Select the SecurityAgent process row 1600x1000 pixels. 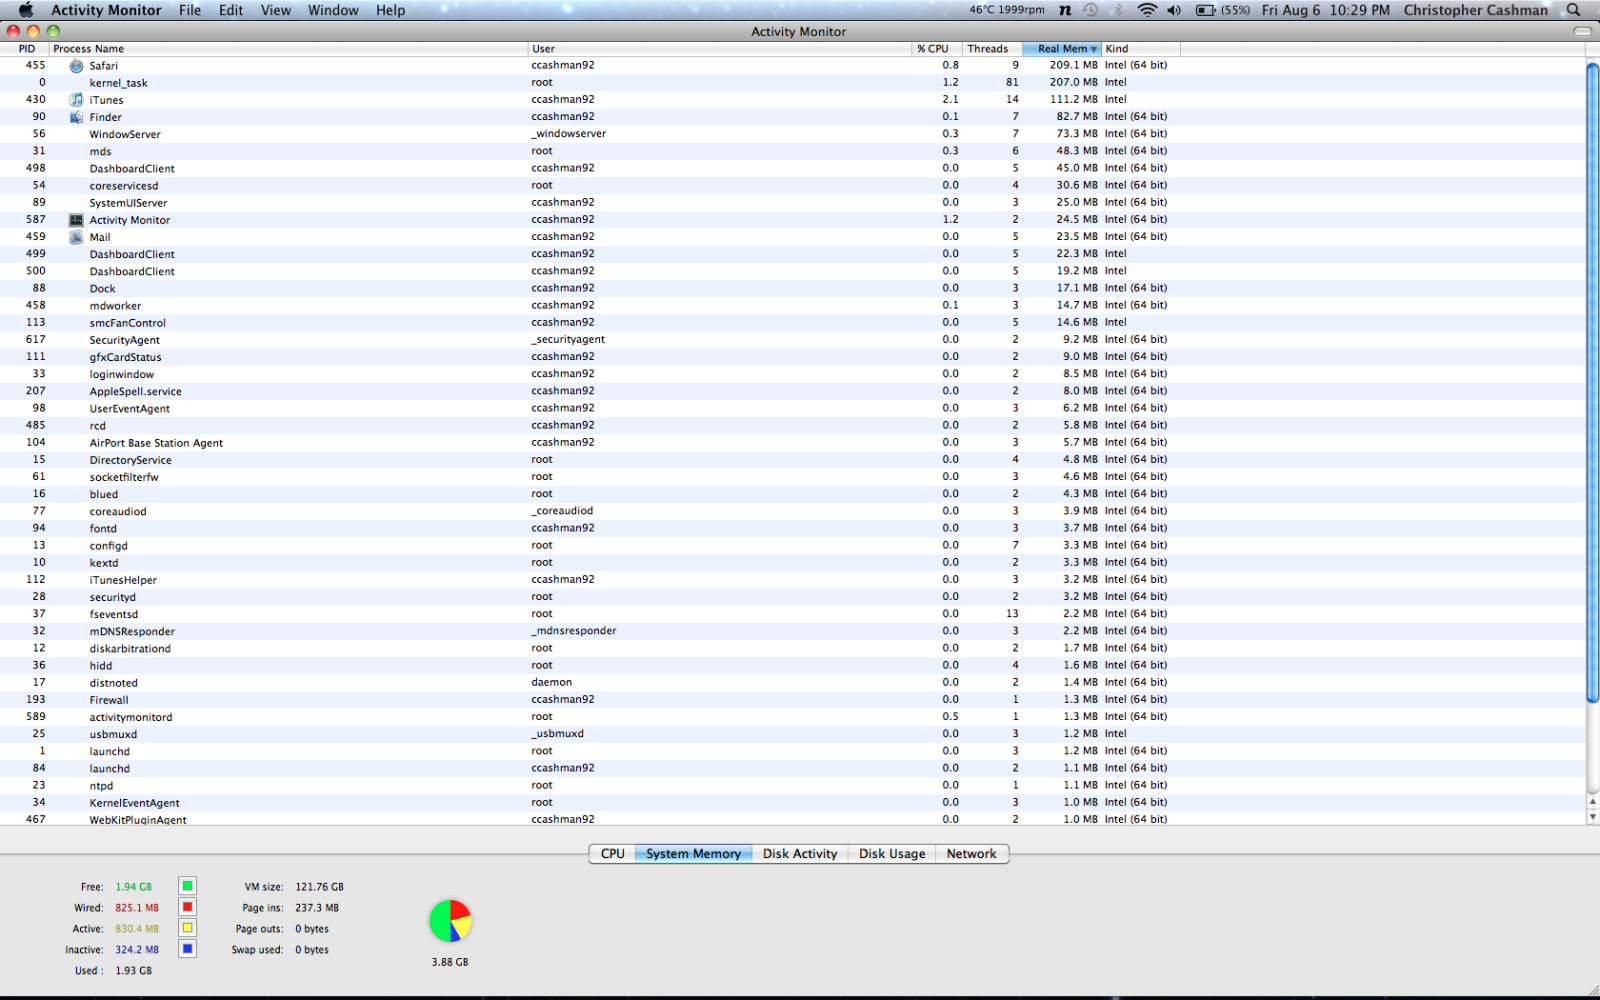point(792,340)
